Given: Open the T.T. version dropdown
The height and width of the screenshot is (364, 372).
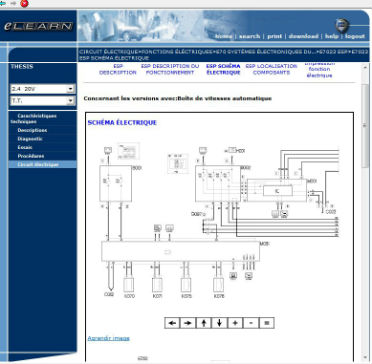Looking at the screenshot, I should coord(43,101).
